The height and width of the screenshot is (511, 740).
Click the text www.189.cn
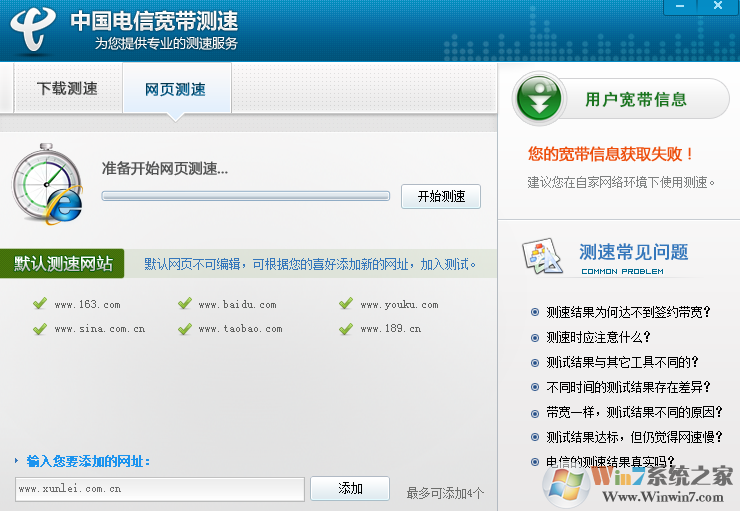point(390,329)
